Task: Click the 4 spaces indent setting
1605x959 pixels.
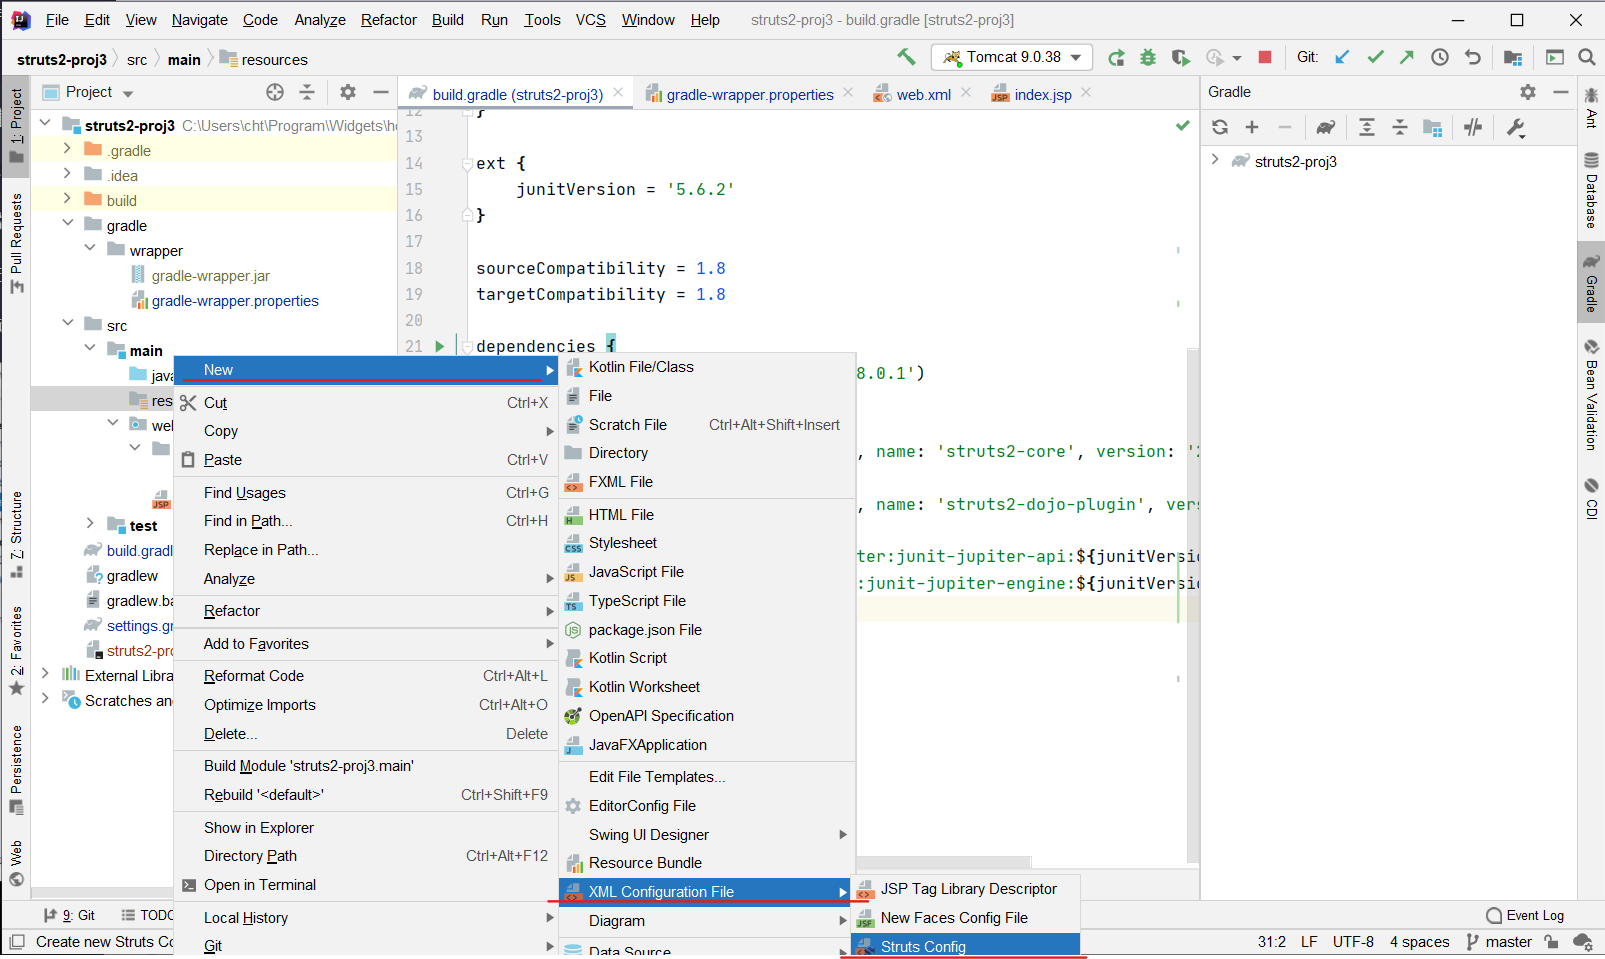Action: [x=1419, y=942]
